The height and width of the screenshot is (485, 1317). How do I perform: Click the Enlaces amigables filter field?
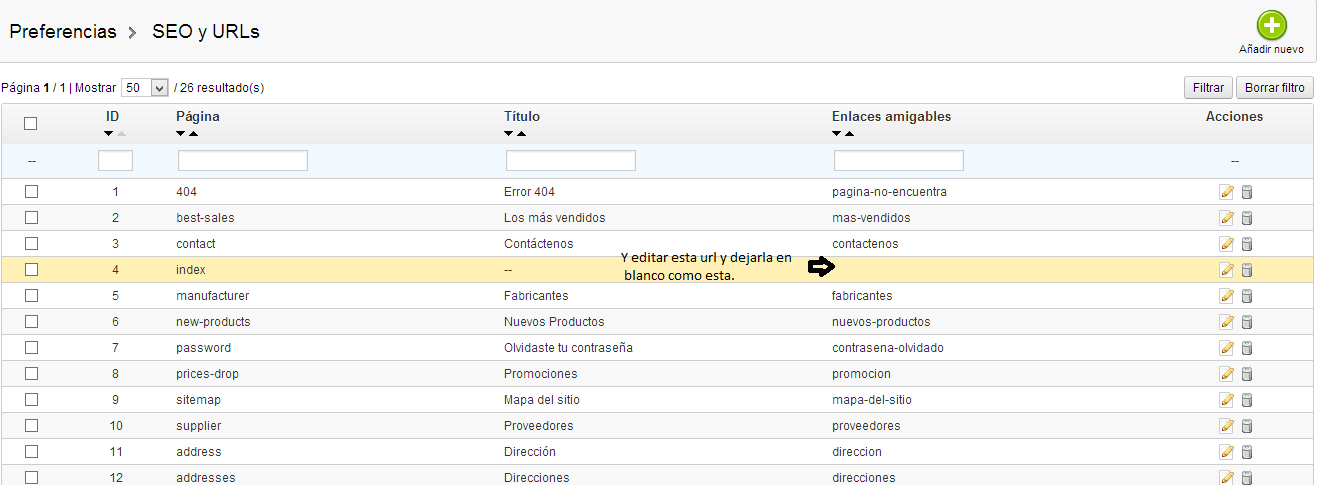[x=899, y=161]
